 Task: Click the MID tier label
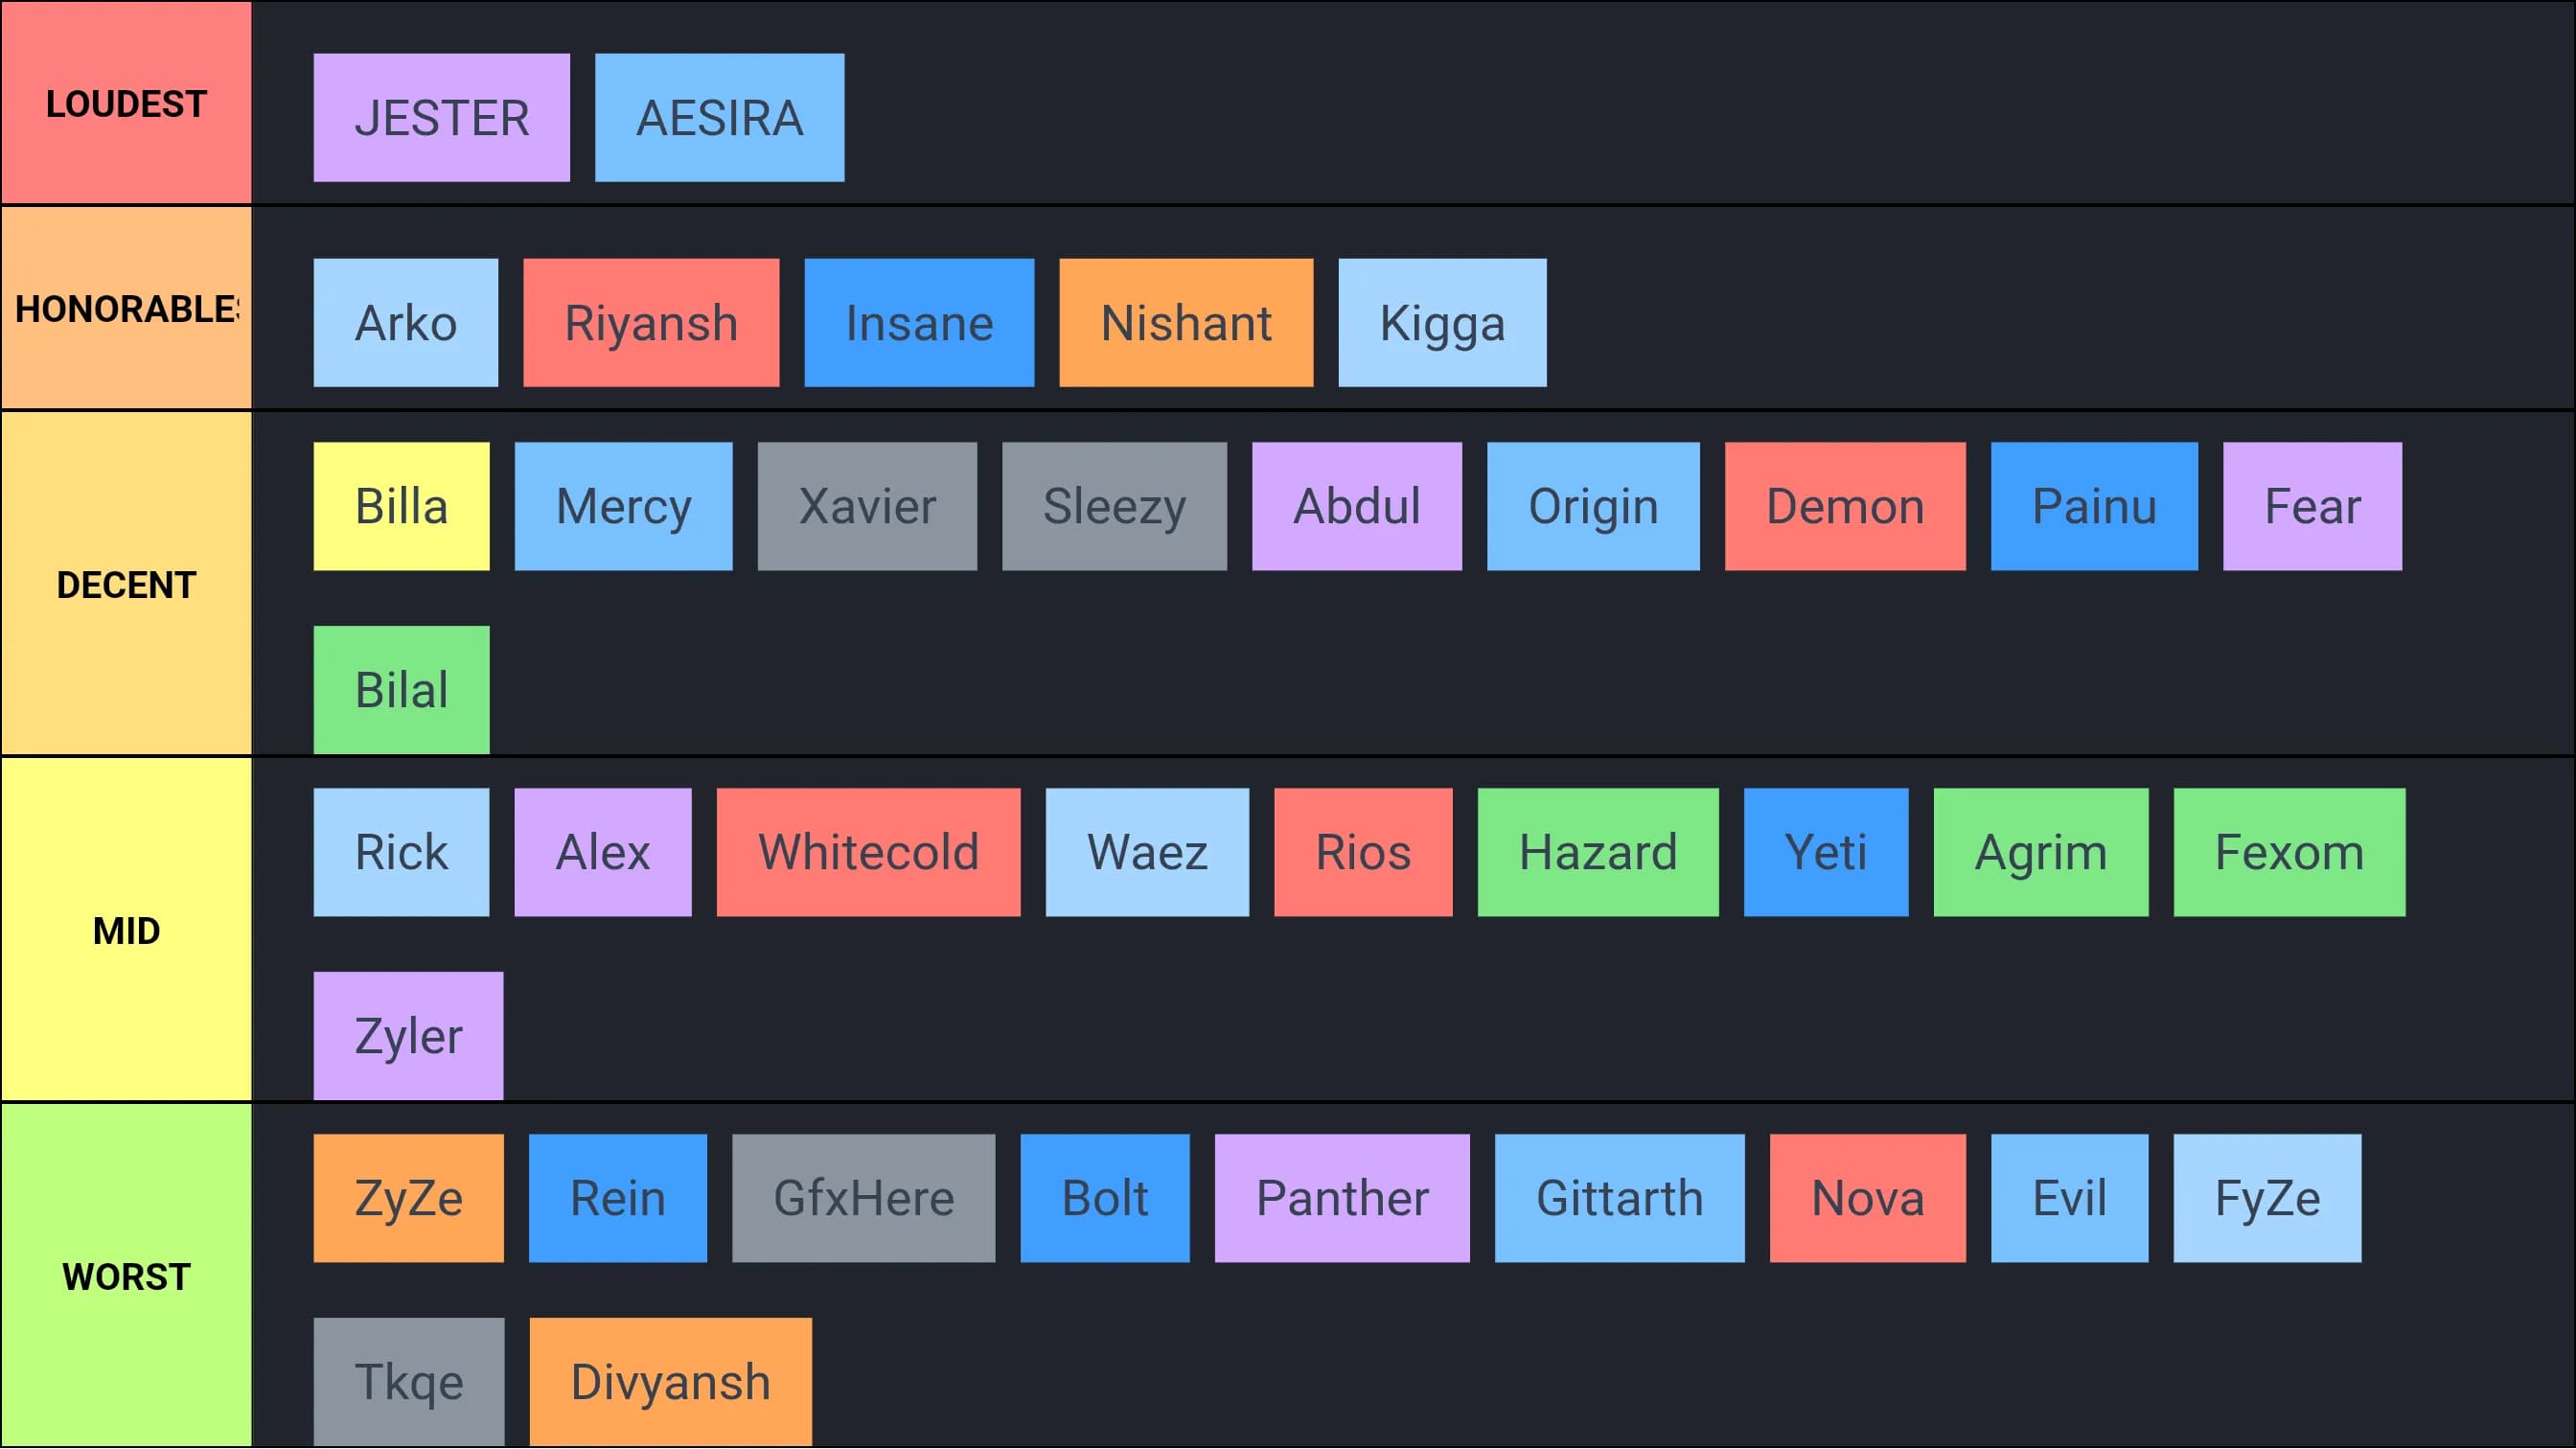[x=126, y=931]
